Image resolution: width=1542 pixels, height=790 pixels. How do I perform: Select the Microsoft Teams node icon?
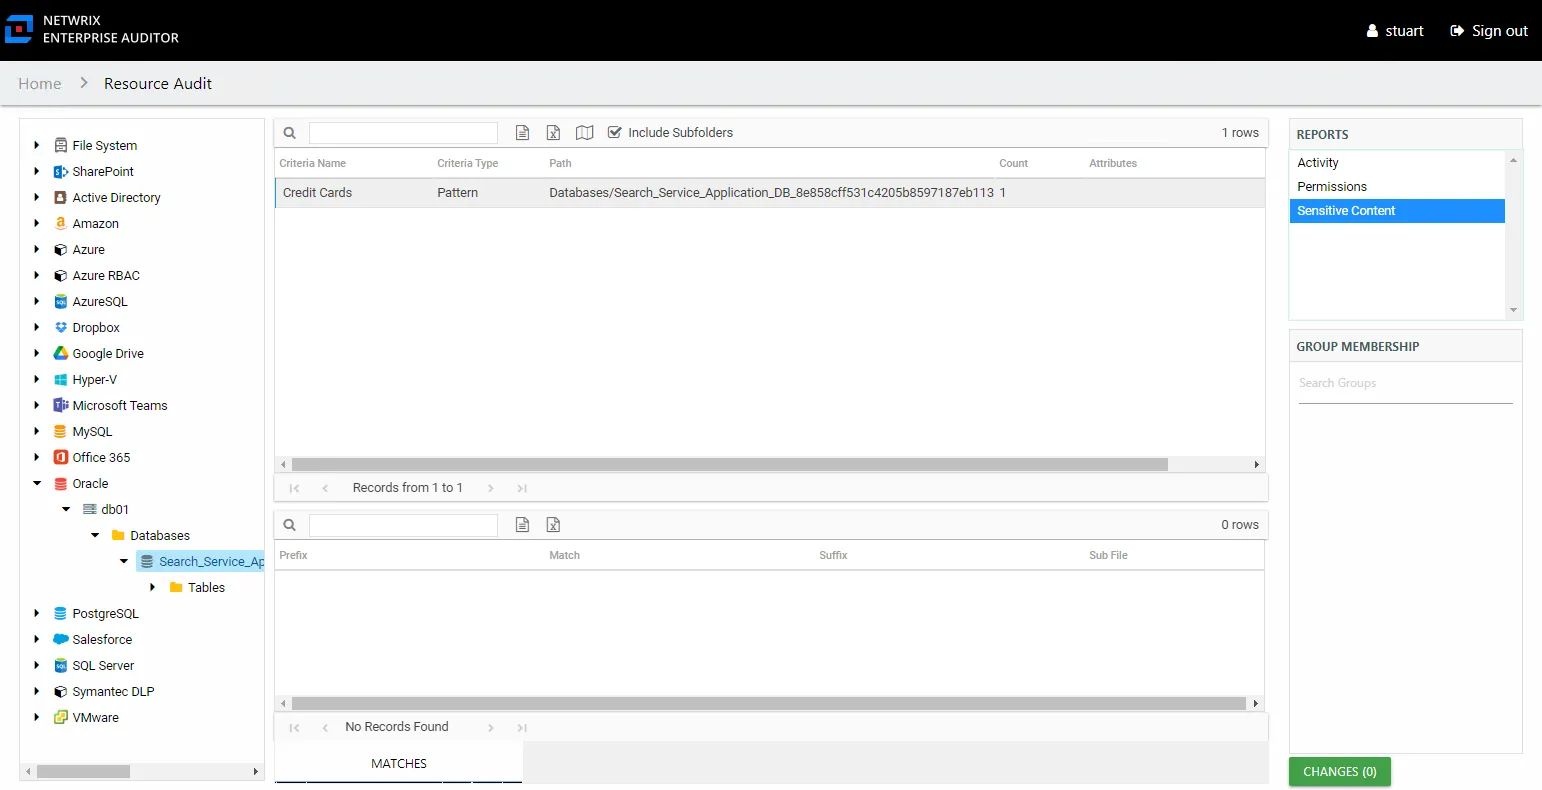[x=60, y=405]
